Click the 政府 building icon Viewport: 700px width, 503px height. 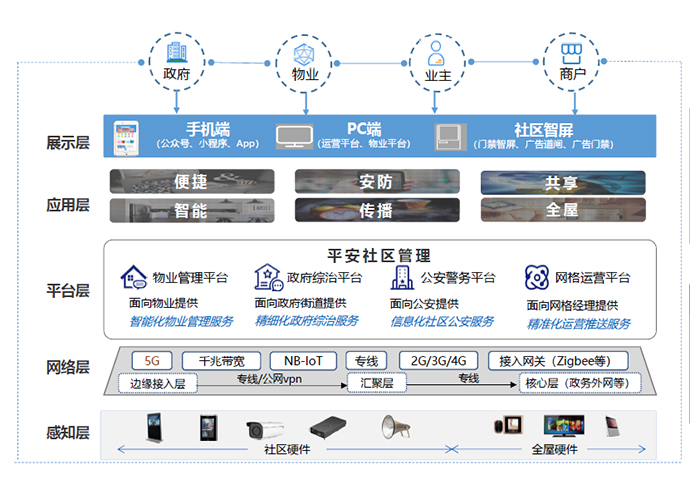[177, 52]
